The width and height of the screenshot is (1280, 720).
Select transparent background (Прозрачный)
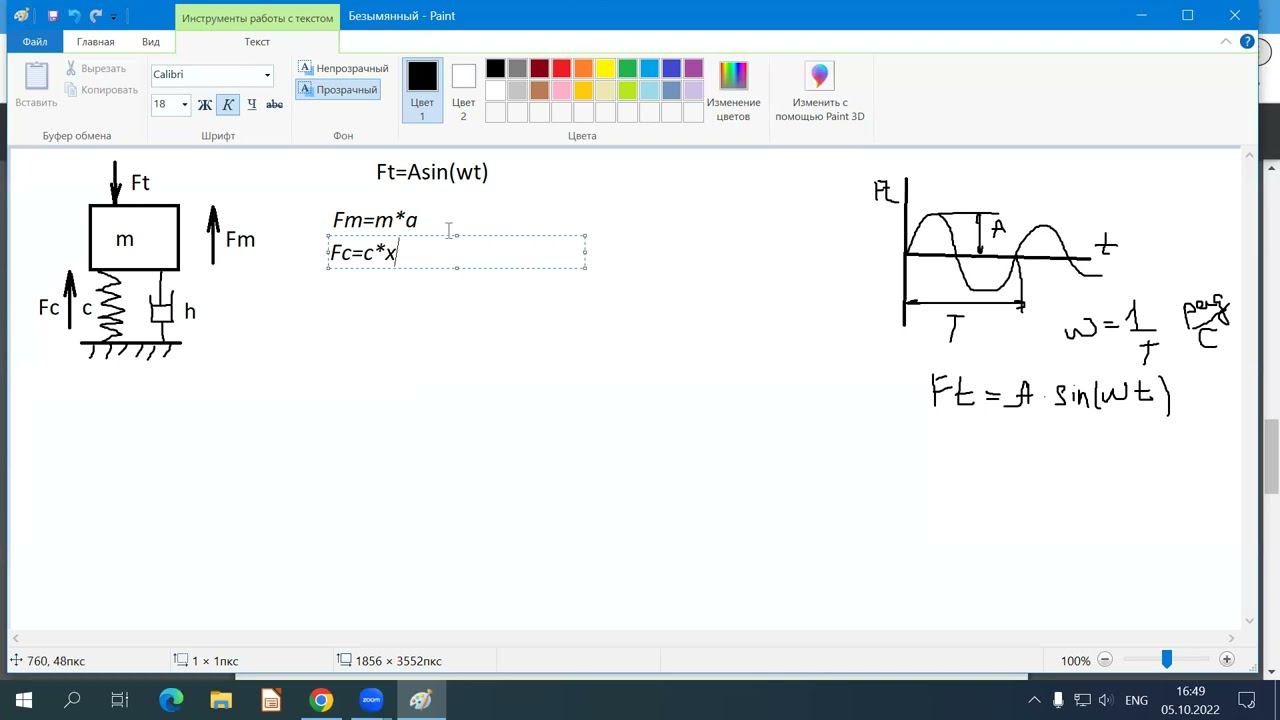point(338,89)
